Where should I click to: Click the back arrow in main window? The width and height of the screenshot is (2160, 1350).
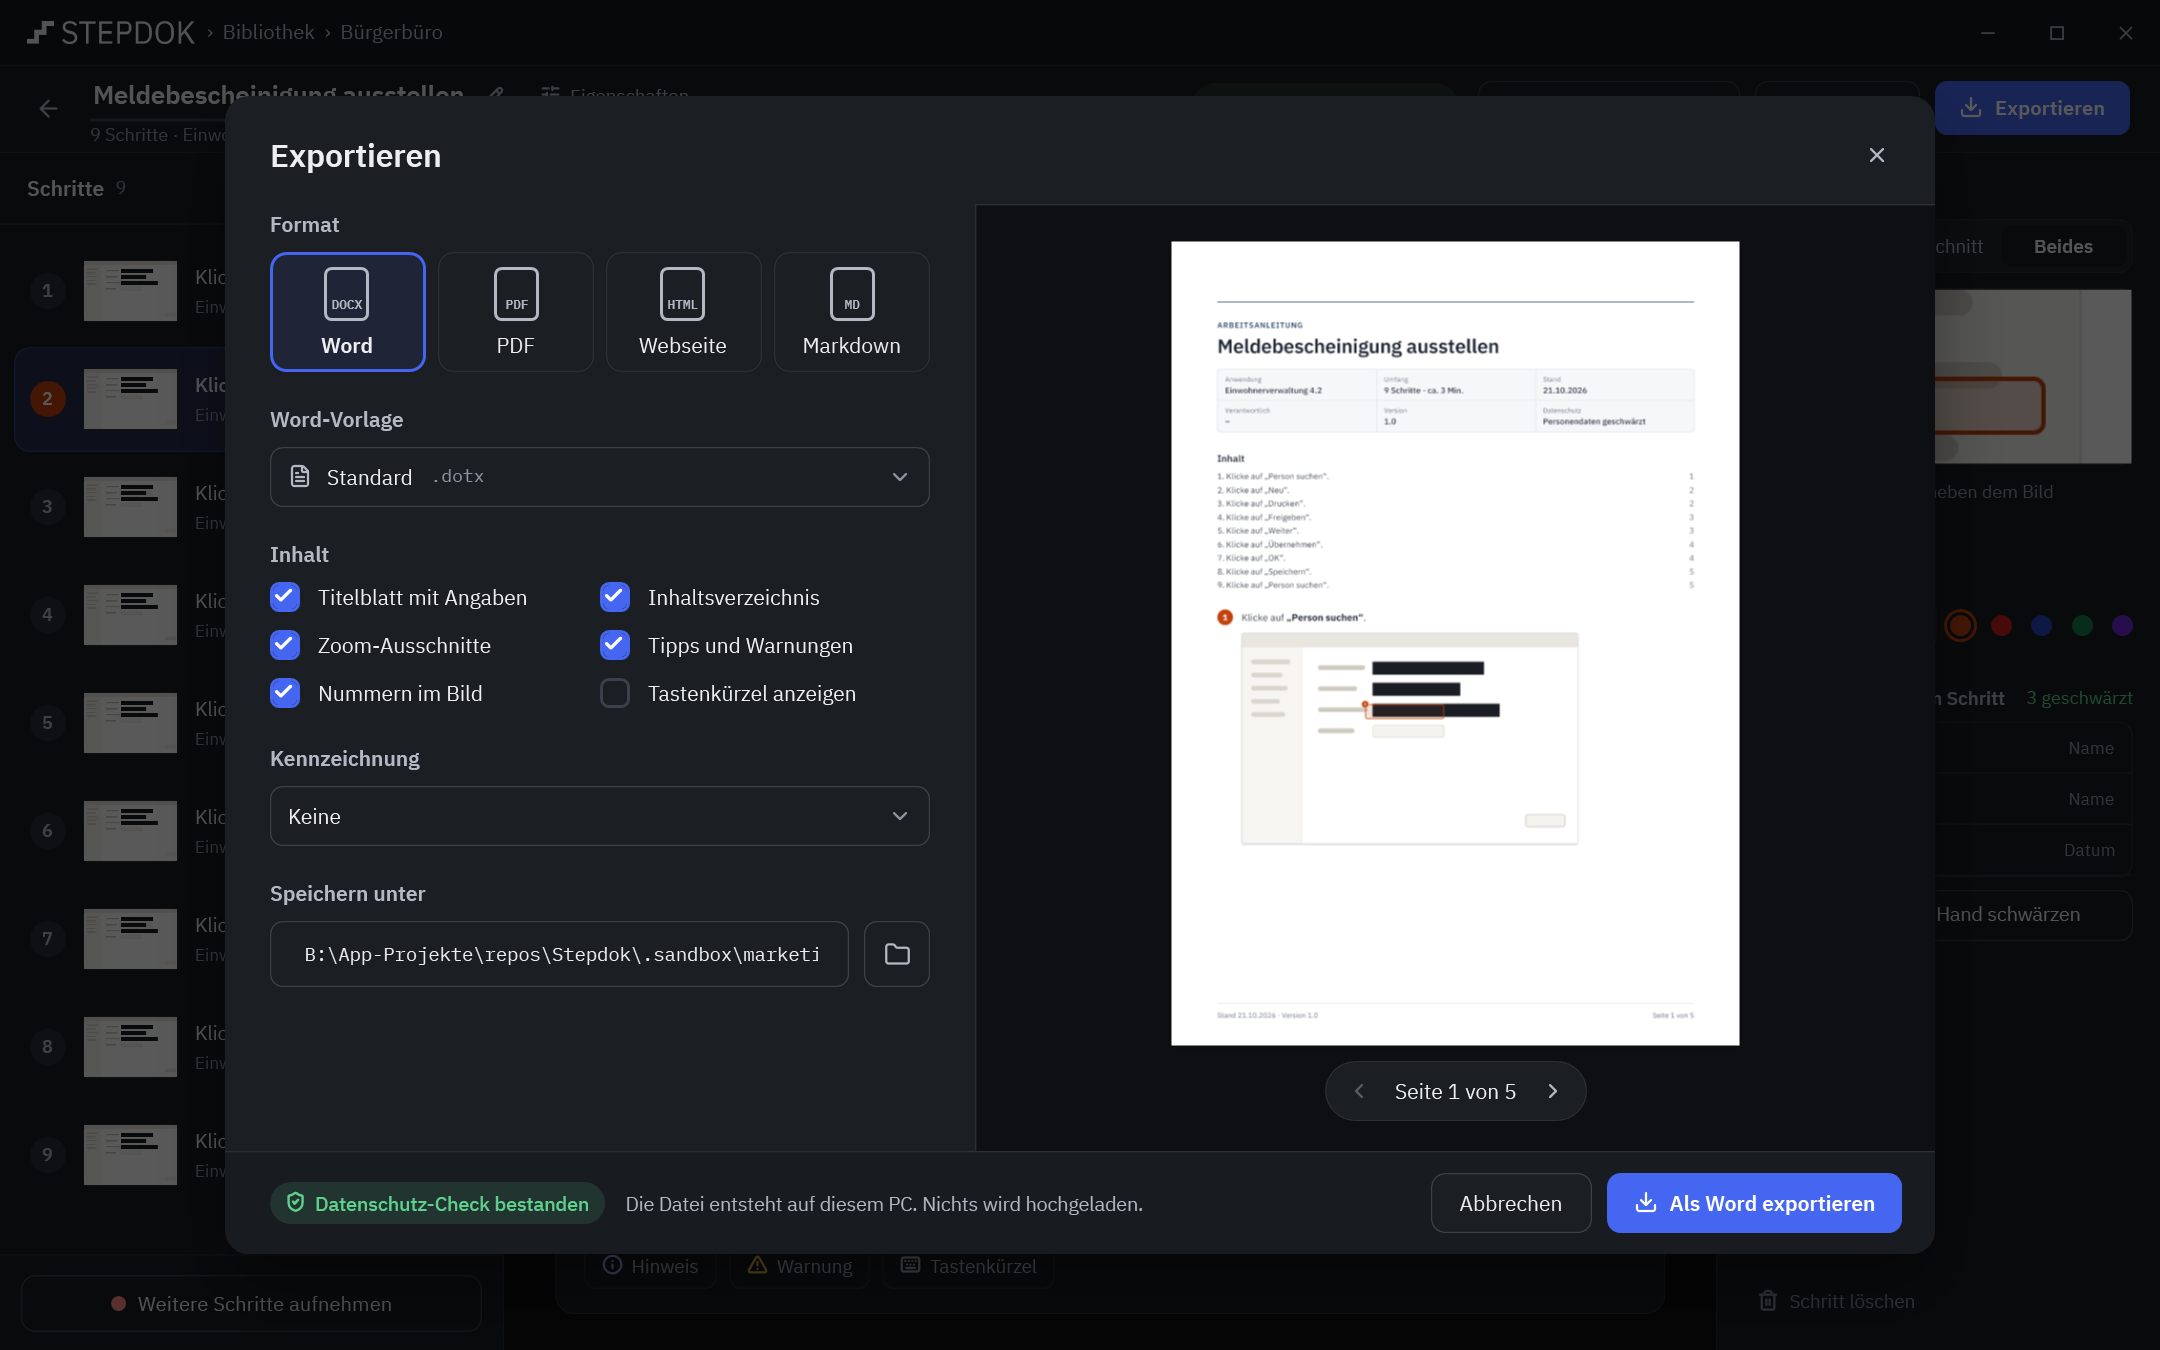[48, 108]
